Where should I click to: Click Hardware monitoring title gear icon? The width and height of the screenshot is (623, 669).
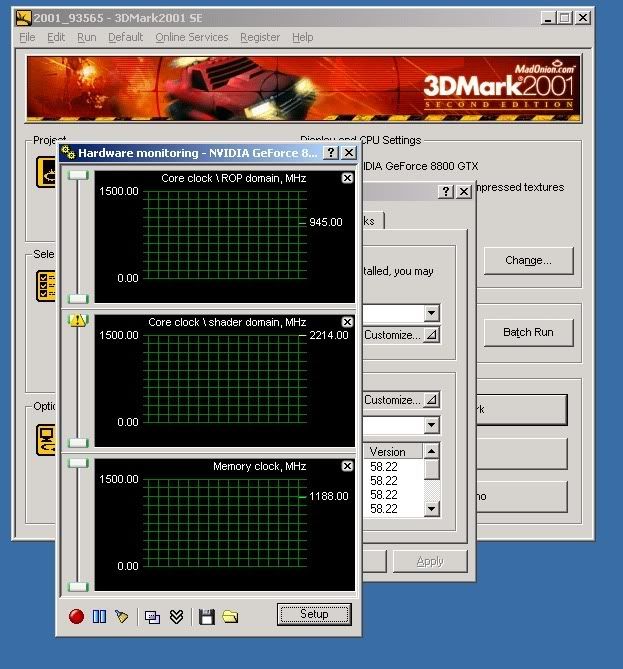coord(68,152)
